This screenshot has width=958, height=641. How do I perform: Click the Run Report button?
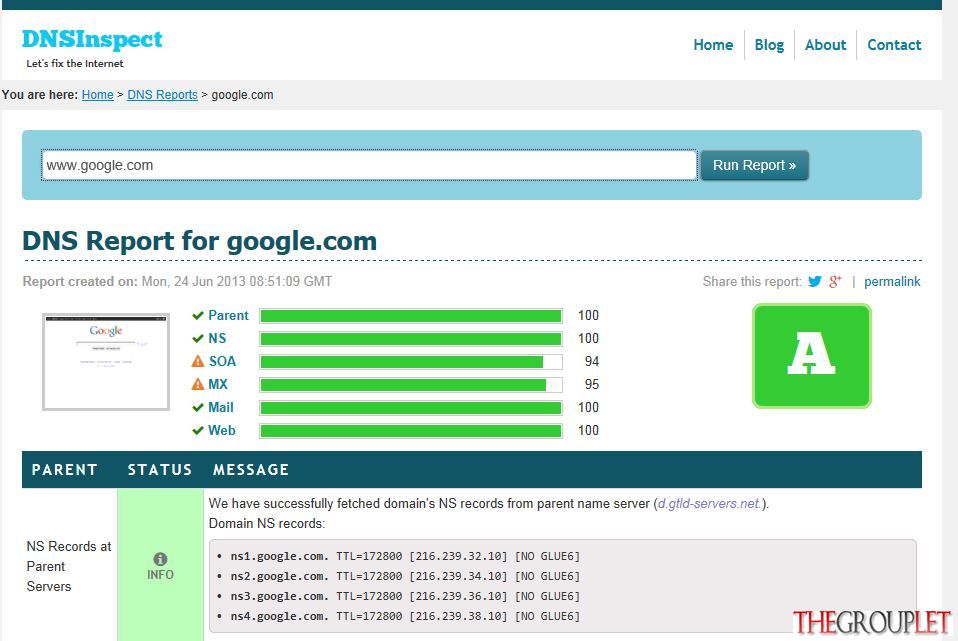pyautogui.click(x=755, y=166)
